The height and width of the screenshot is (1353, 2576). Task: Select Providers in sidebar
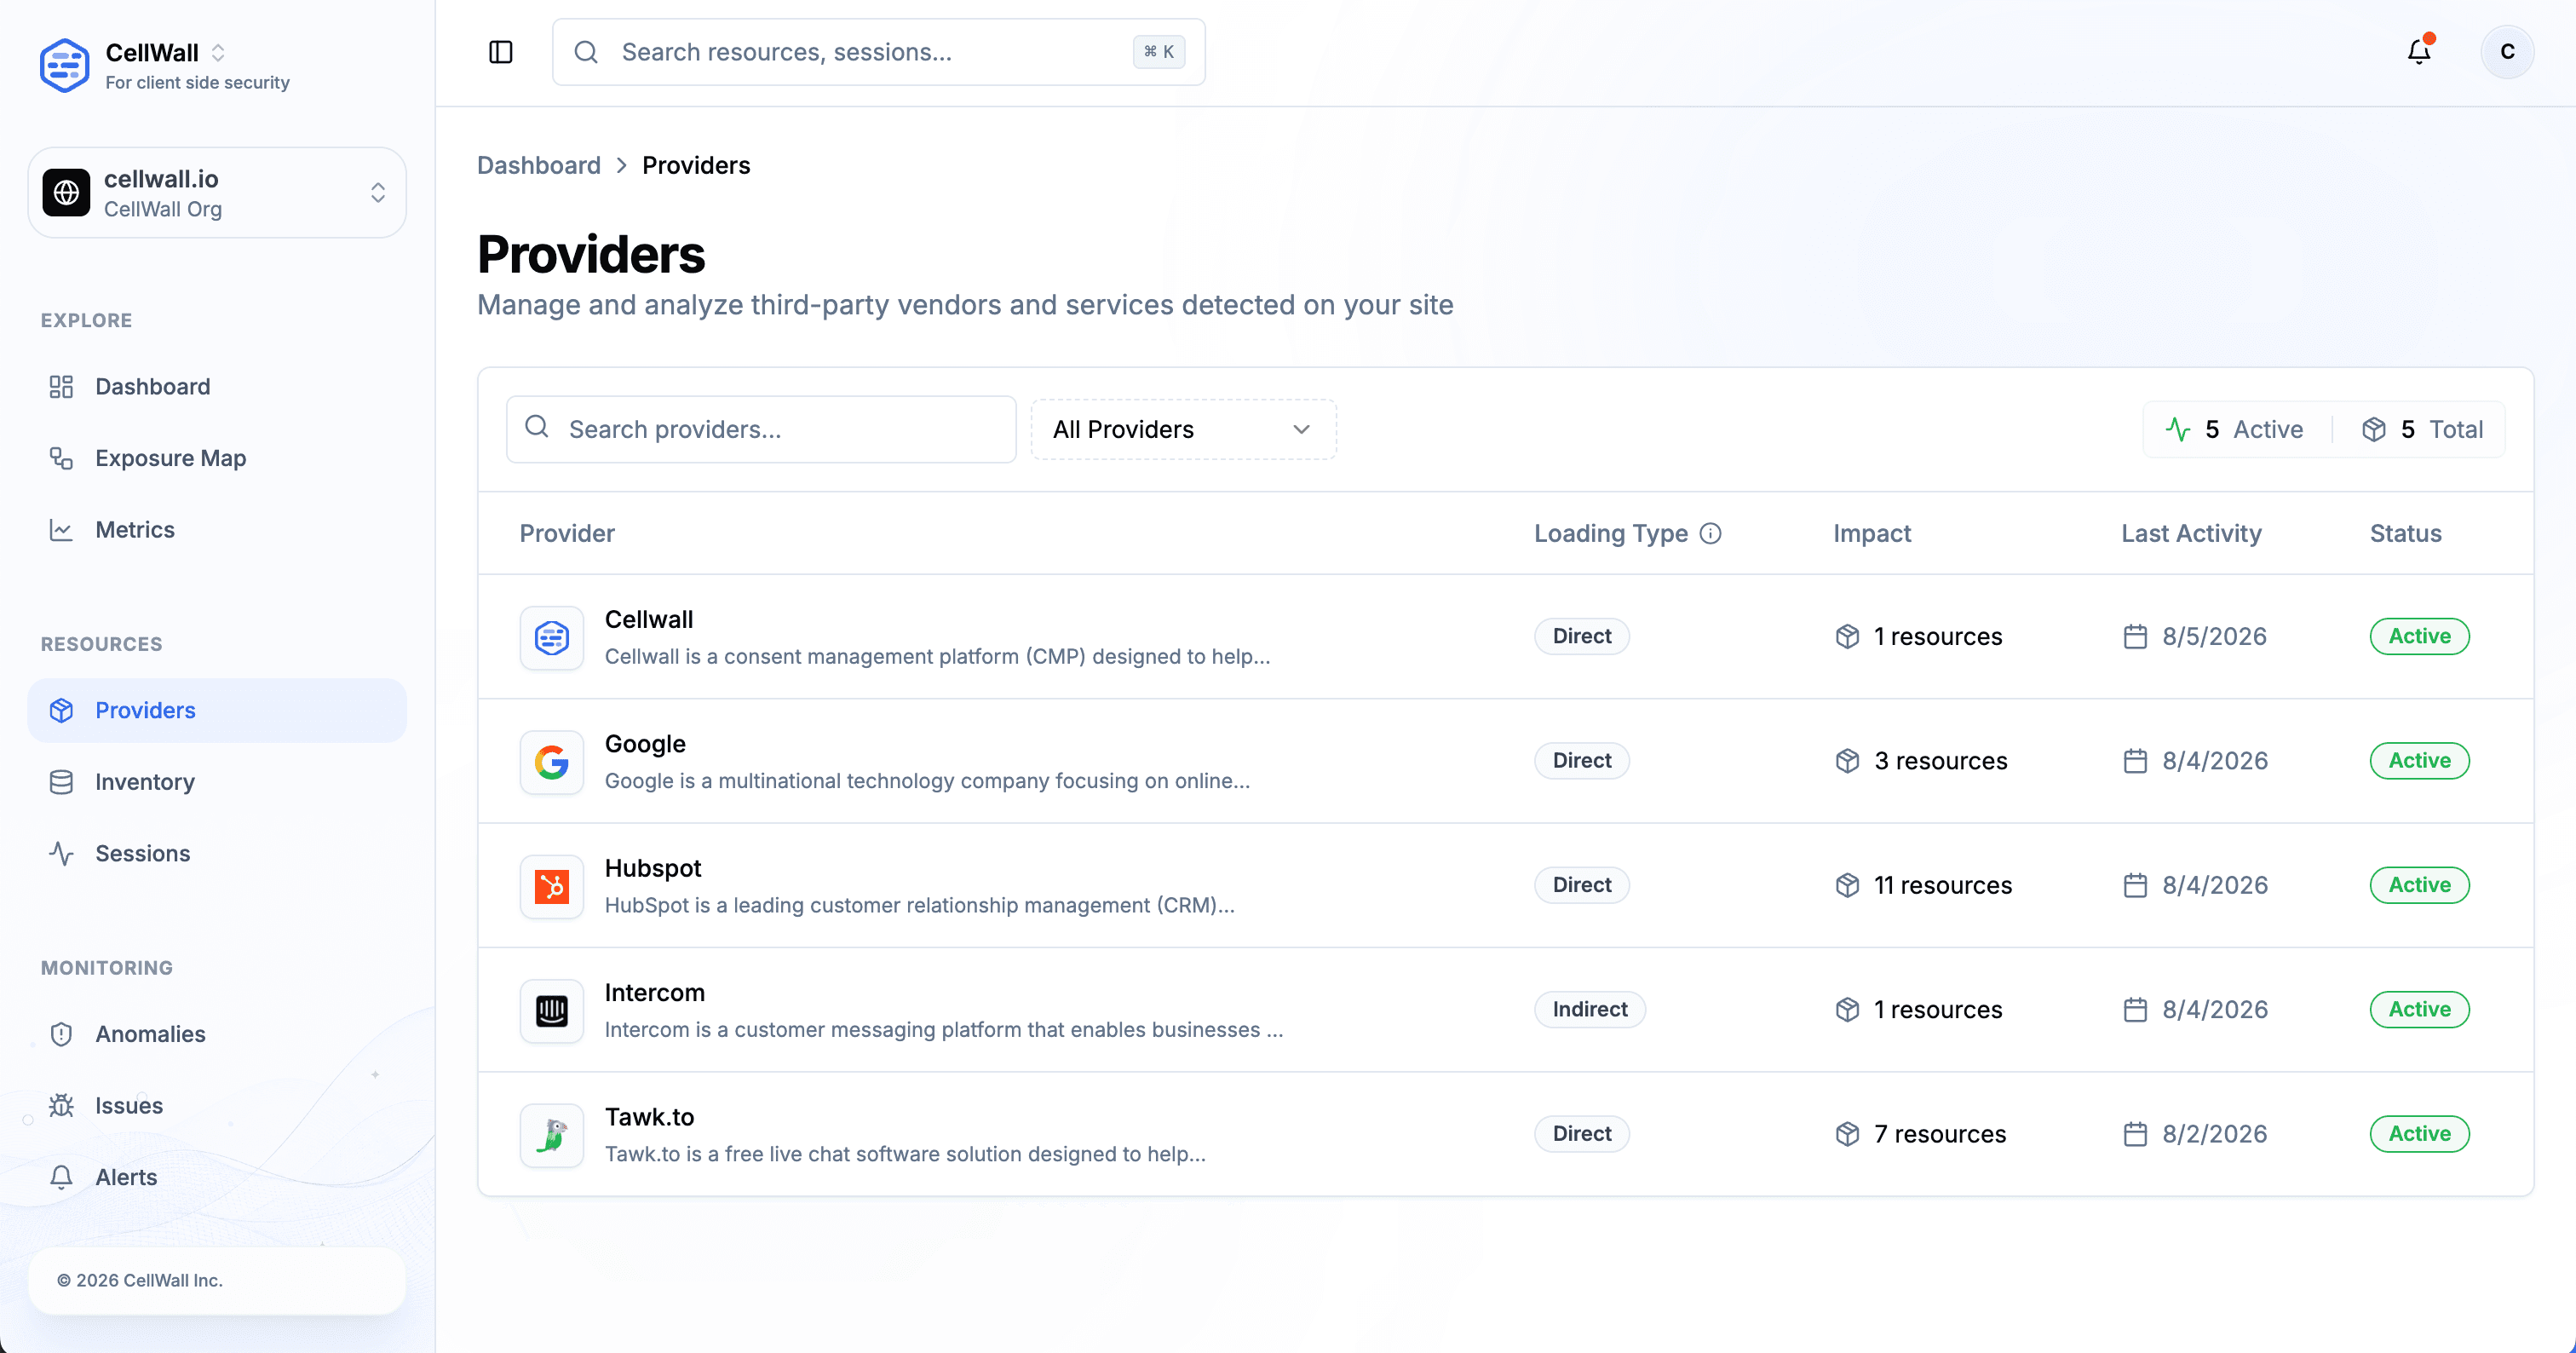click(217, 710)
